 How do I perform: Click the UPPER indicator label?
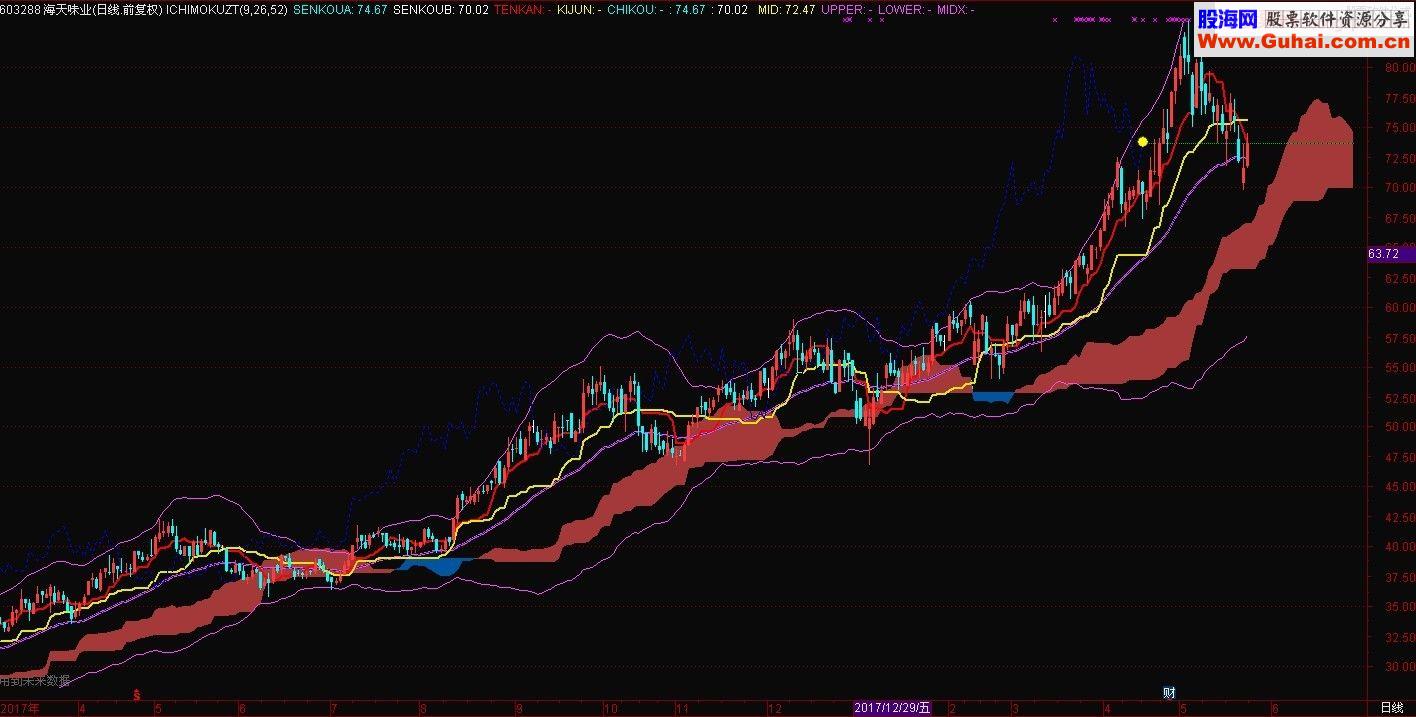[848, 9]
